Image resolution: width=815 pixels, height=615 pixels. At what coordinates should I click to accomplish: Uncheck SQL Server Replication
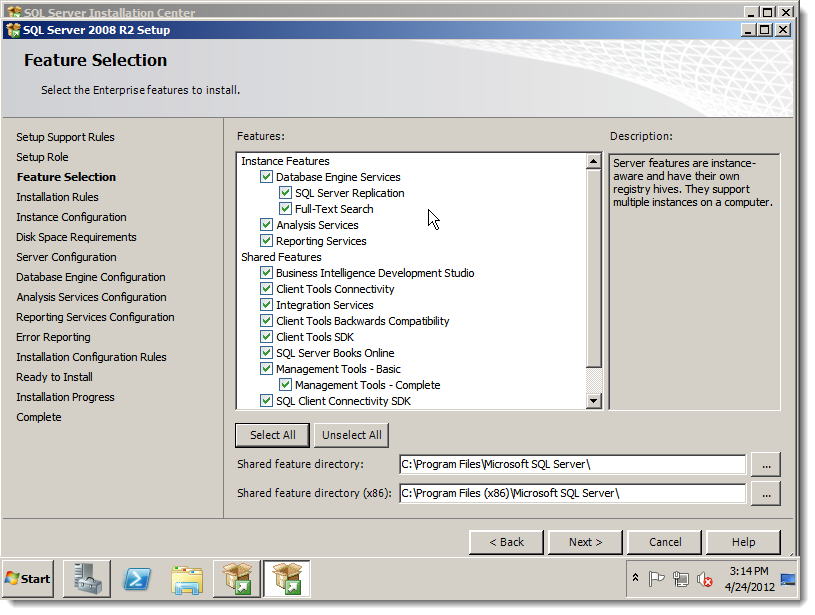click(285, 193)
